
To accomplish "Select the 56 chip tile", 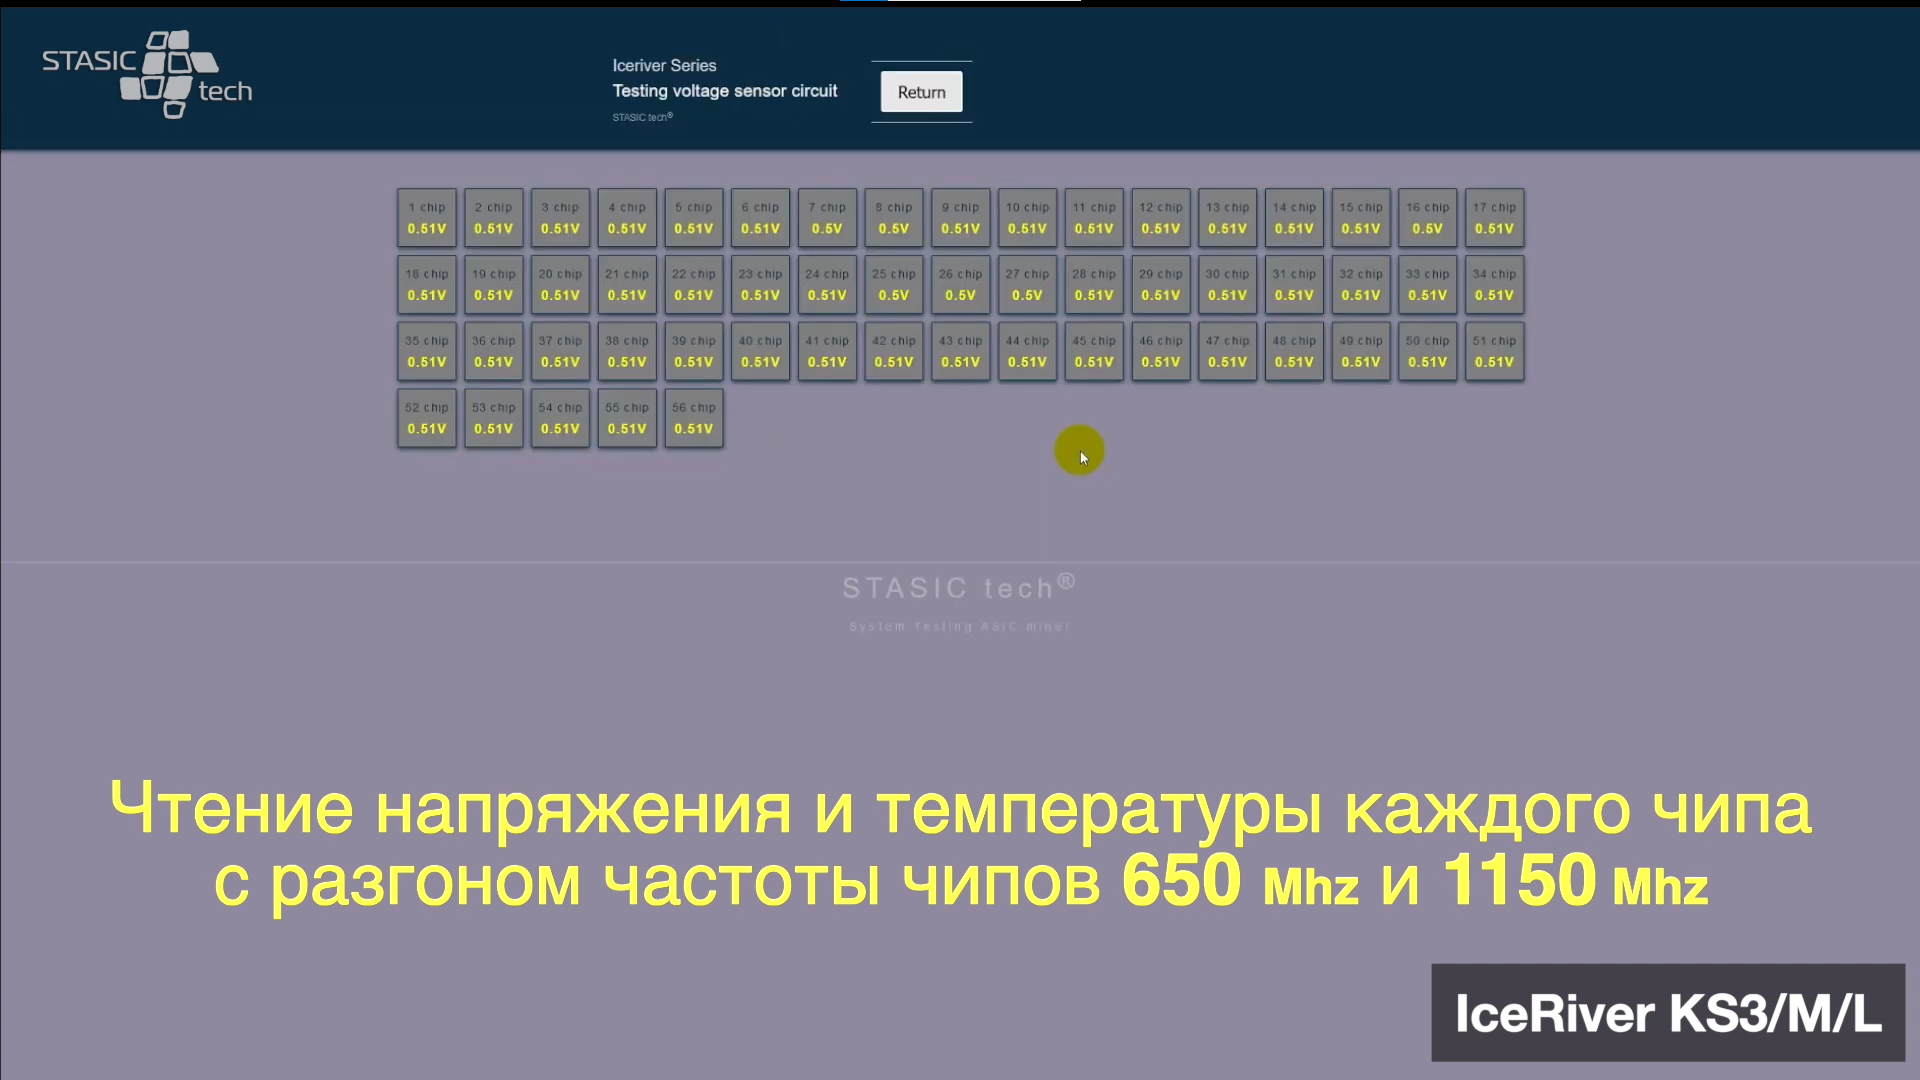I will 694,418.
